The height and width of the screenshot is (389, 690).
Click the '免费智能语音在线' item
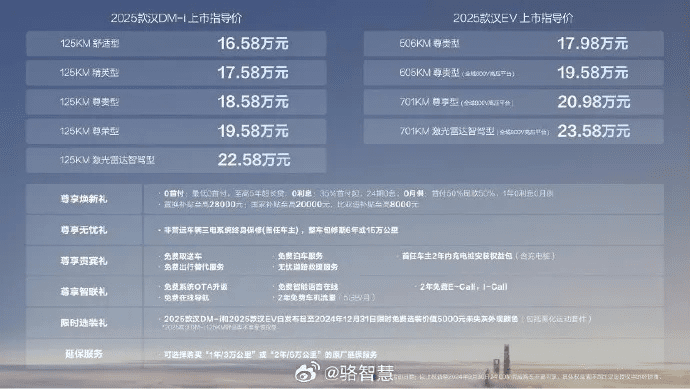[x=308, y=287]
